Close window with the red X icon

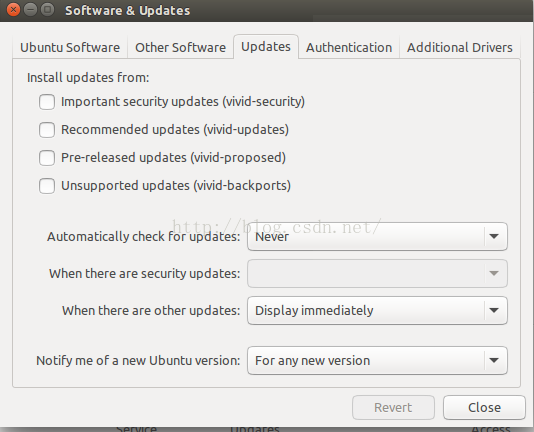[x=14, y=10]
